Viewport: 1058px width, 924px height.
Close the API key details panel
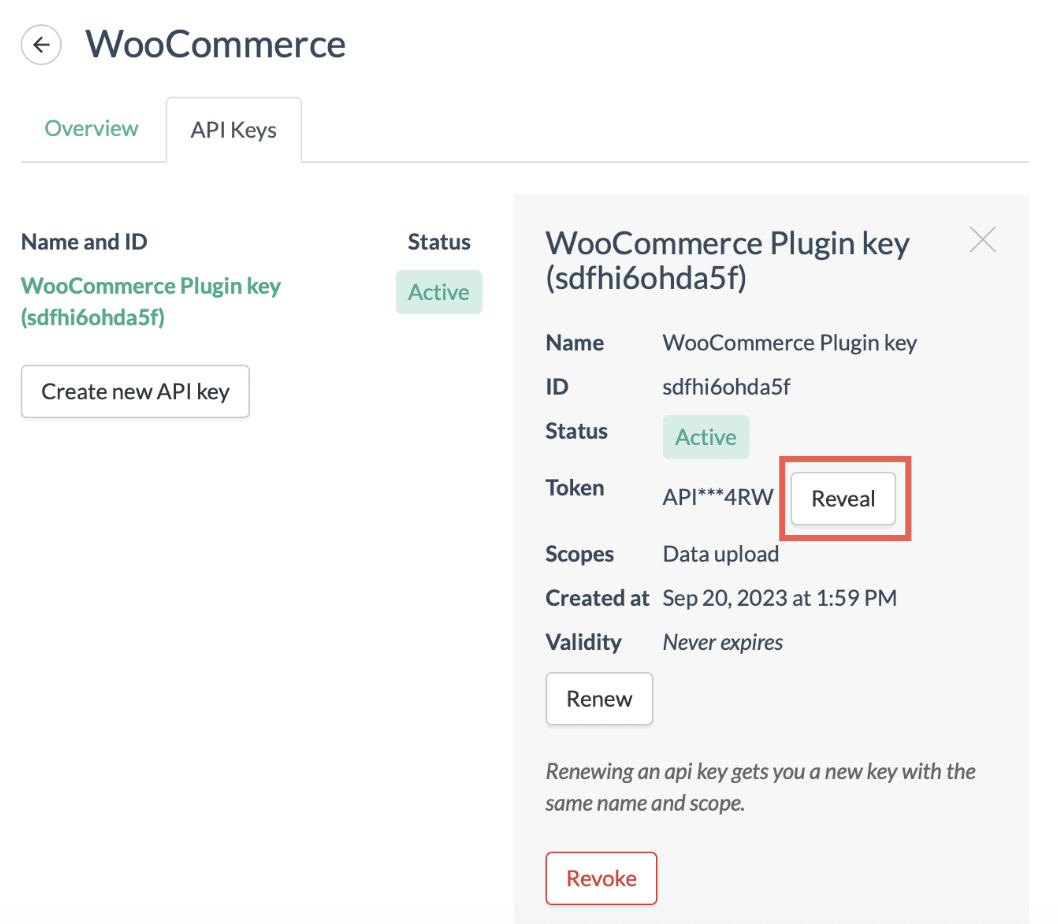tap(982, 239)
